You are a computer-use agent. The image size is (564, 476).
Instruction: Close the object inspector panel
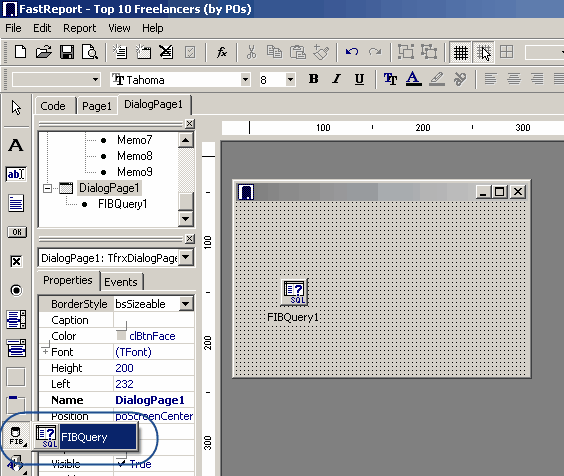coord(190,239)
